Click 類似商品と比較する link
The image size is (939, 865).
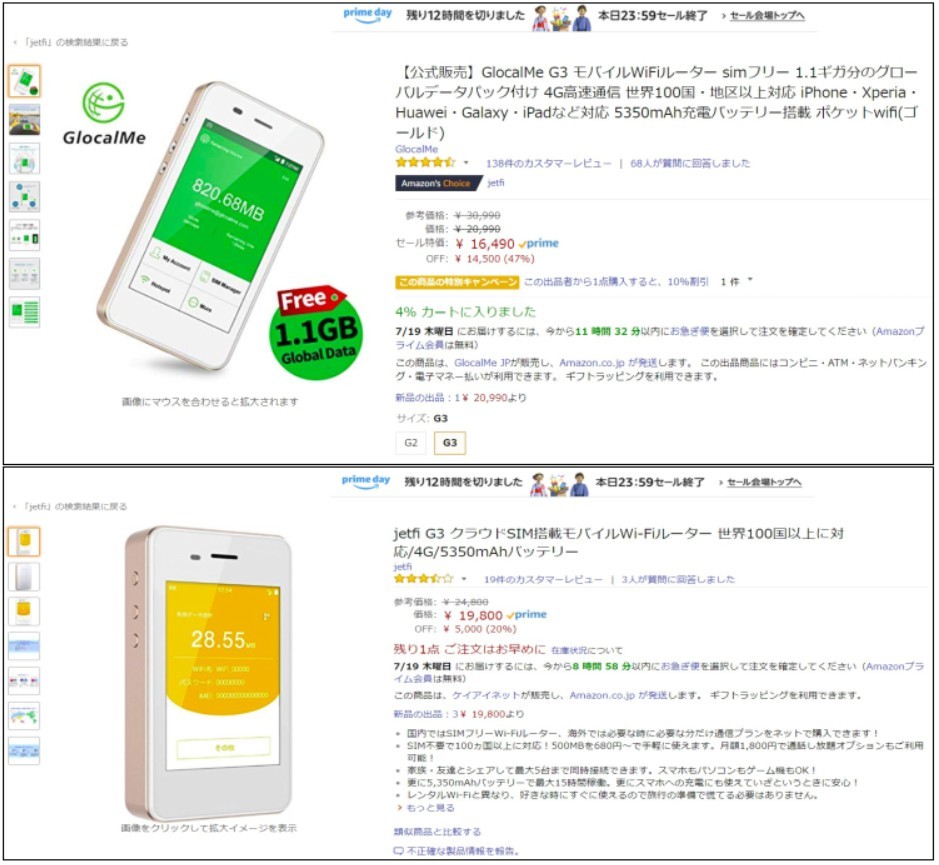tap(437, 831)
